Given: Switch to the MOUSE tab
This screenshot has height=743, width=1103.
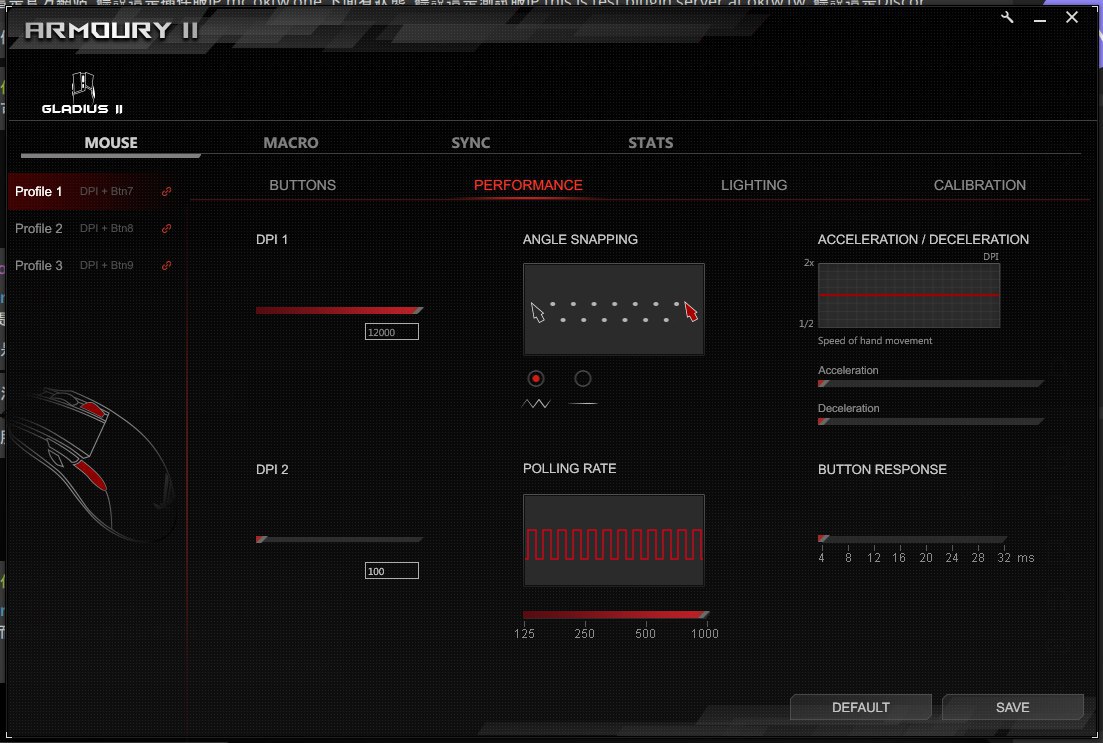Looking at the screenshot, I should pos(111,143).
